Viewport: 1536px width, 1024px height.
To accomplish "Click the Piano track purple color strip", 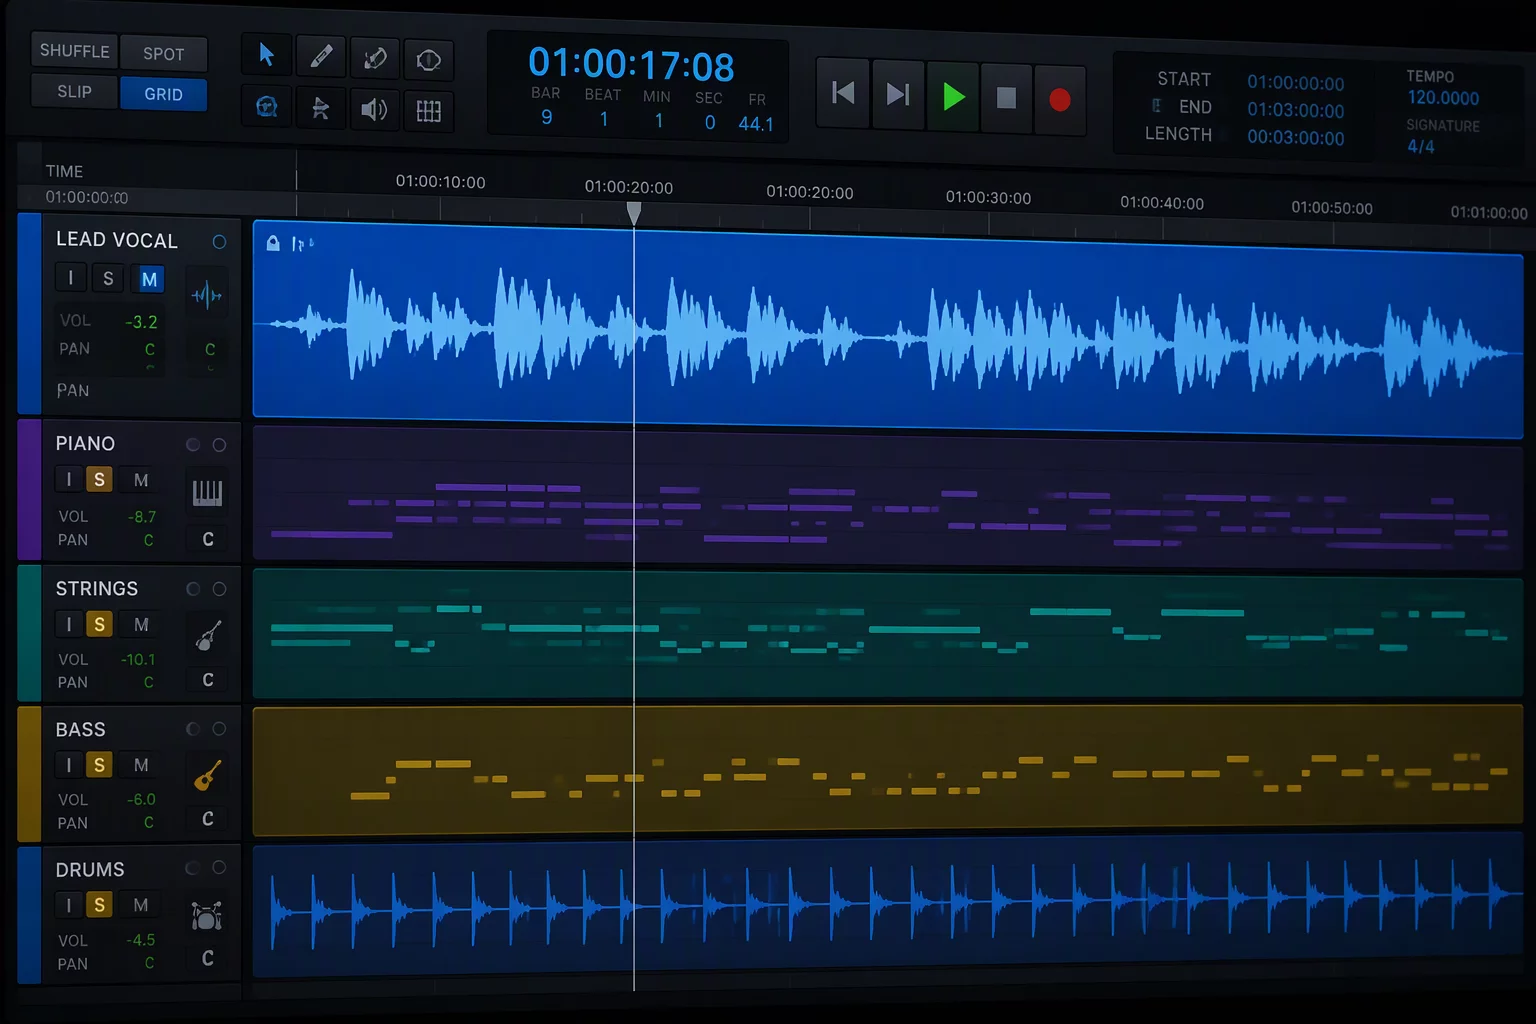I will click(29, 490).
